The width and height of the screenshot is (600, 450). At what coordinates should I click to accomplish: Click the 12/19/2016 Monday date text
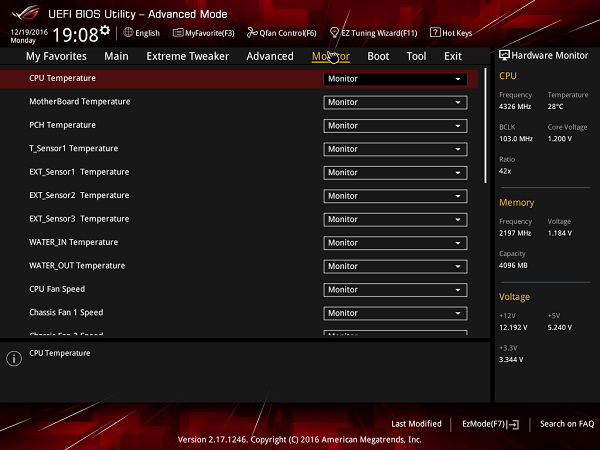(x=29, y=36)
